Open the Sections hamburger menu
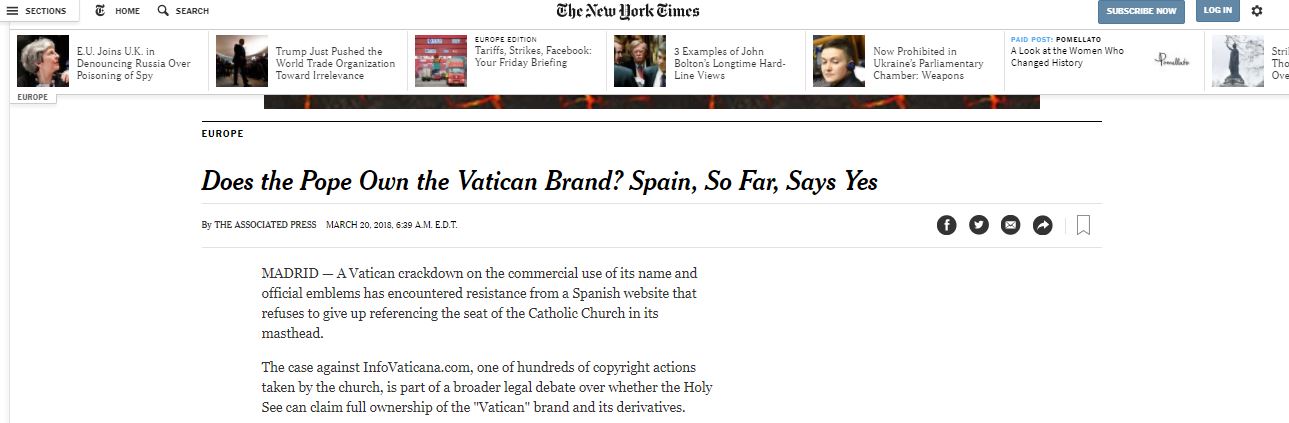This screenshot has height=423, width=1289. [37, 11]
